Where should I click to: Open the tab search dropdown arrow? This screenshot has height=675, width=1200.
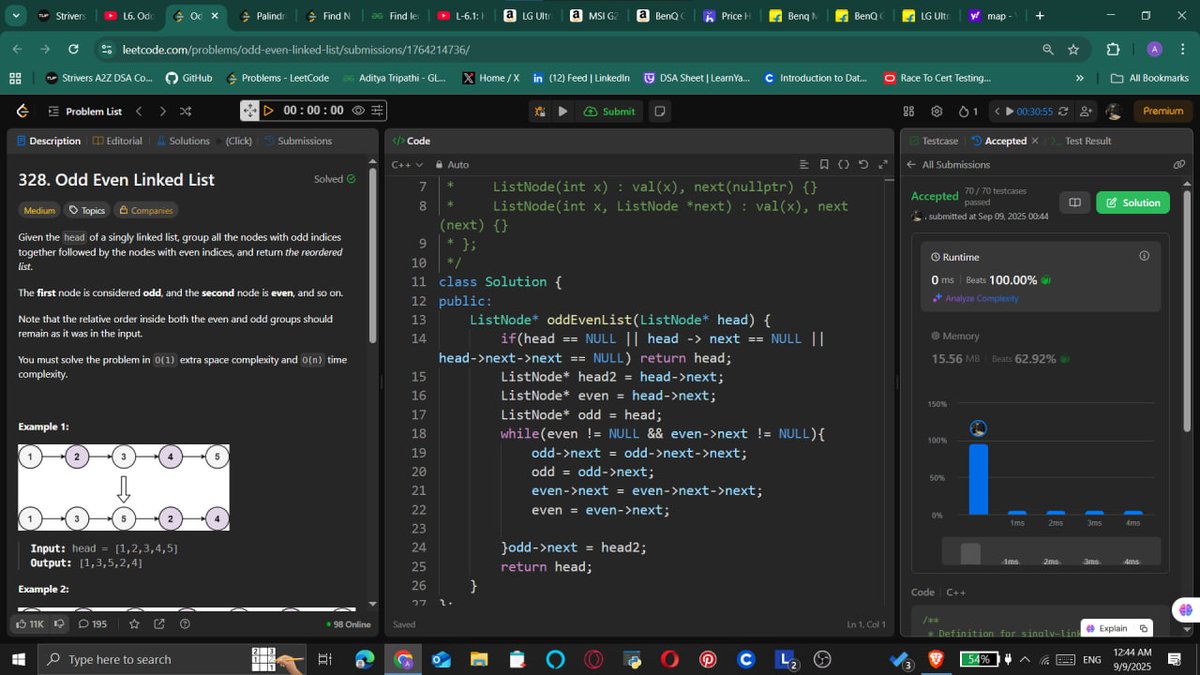point(15,16)
